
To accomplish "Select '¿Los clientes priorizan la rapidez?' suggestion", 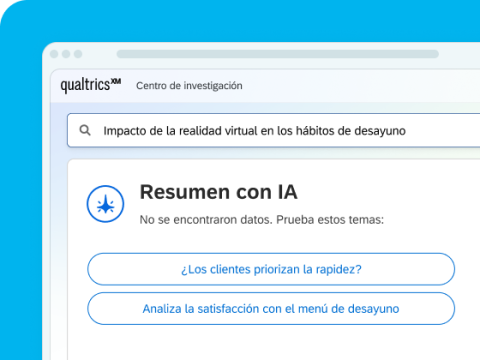I will point(271,269).
